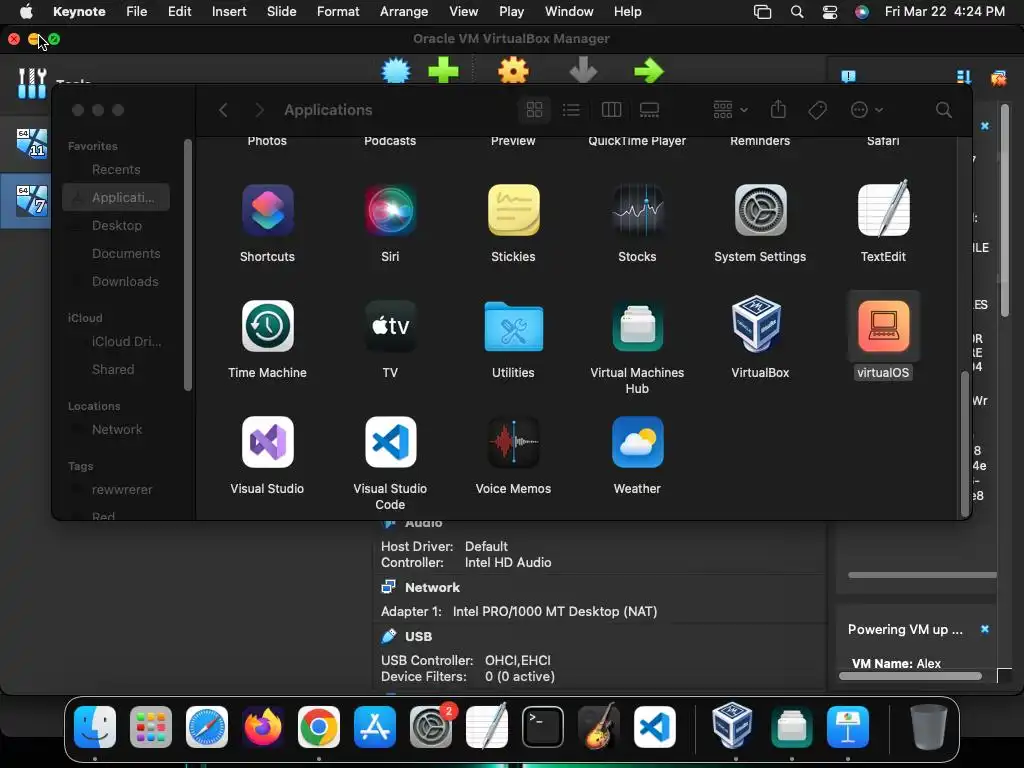Viewport: 1024px width, 768px height.
Task: Select the virtualOS app icon
Action: click(883, 326)
